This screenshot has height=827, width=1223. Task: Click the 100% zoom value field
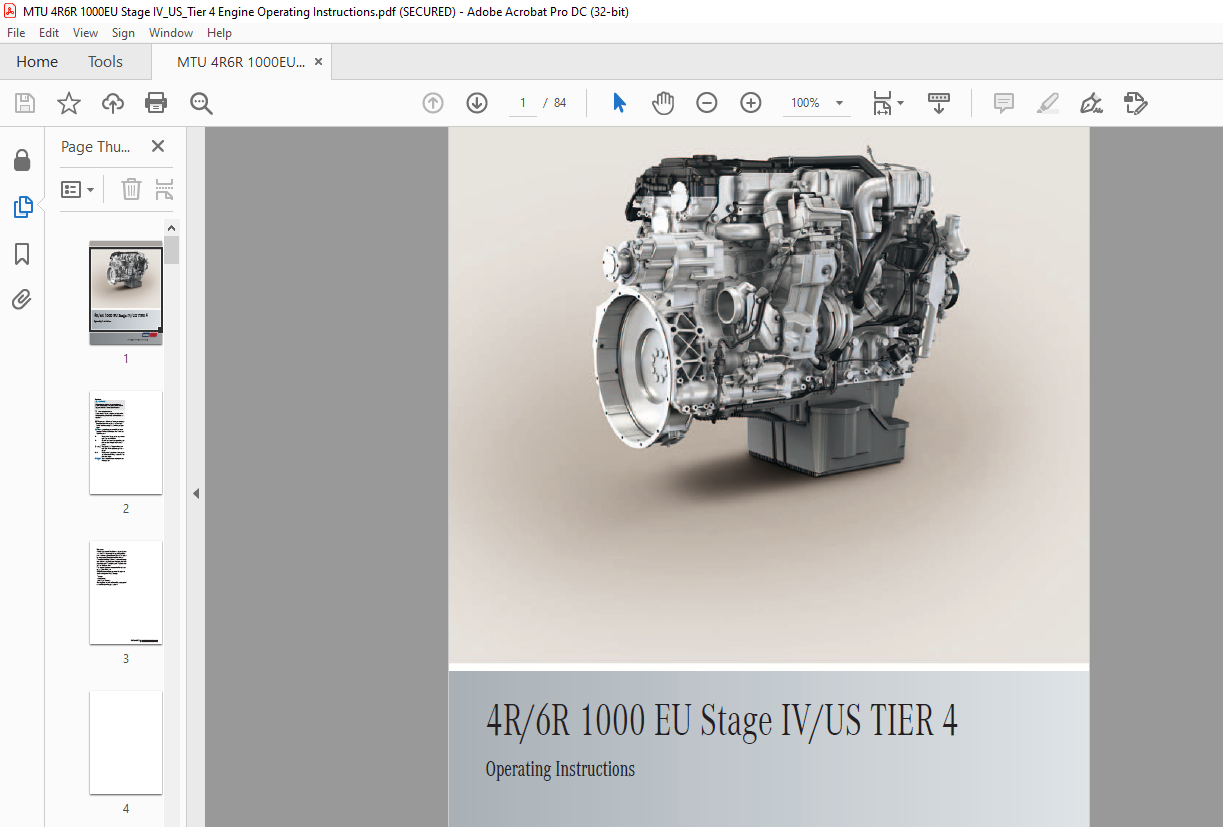coord(805,103)
